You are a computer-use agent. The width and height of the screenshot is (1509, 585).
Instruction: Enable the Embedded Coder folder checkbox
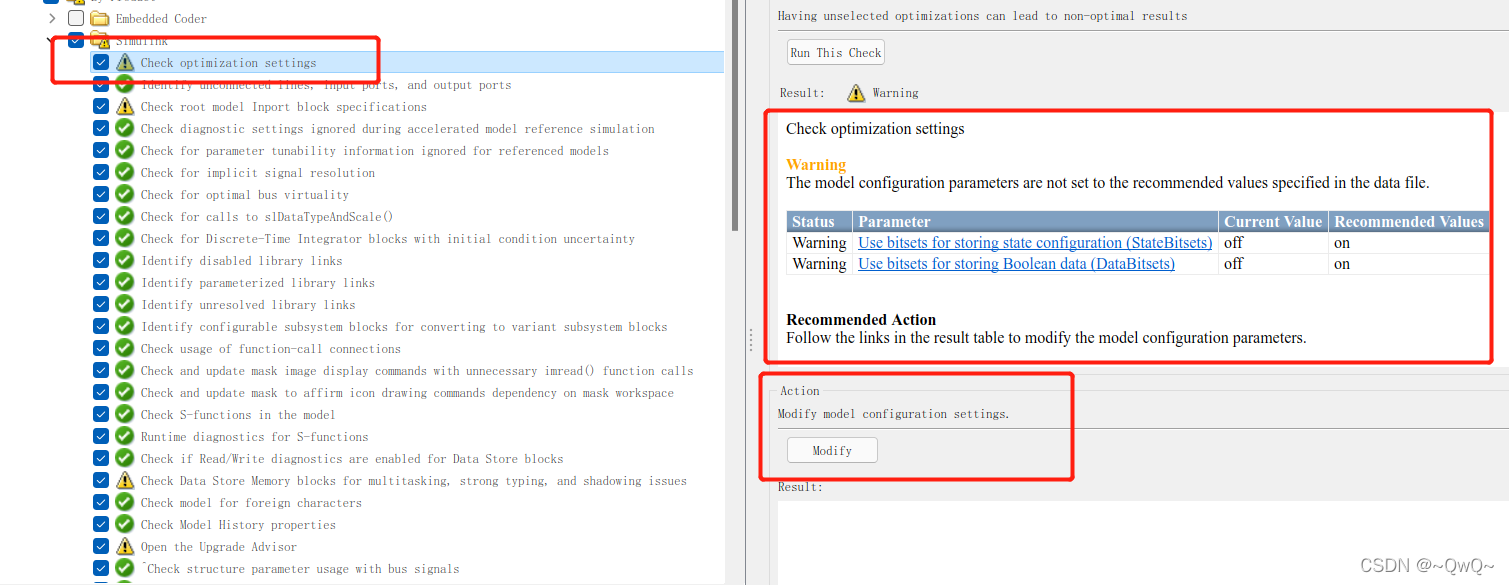coord(76,18)
